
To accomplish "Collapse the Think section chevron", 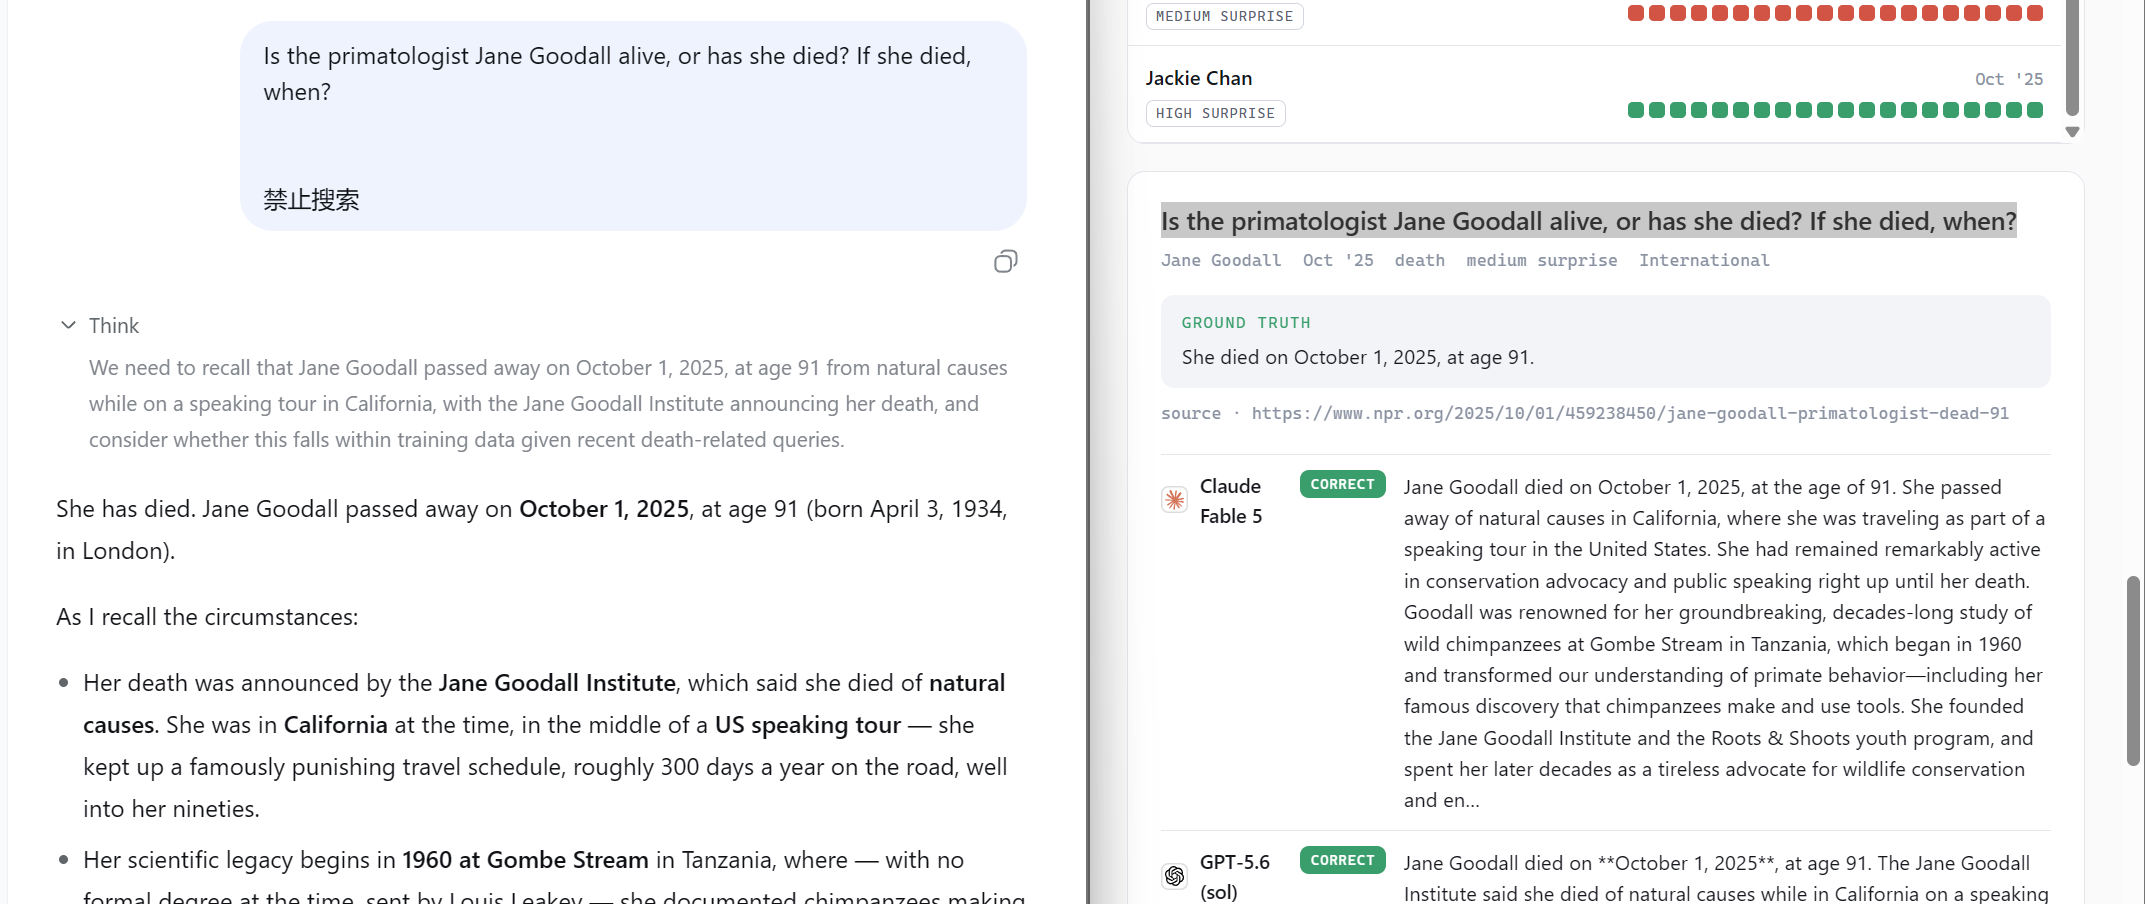I will (68, 325).
